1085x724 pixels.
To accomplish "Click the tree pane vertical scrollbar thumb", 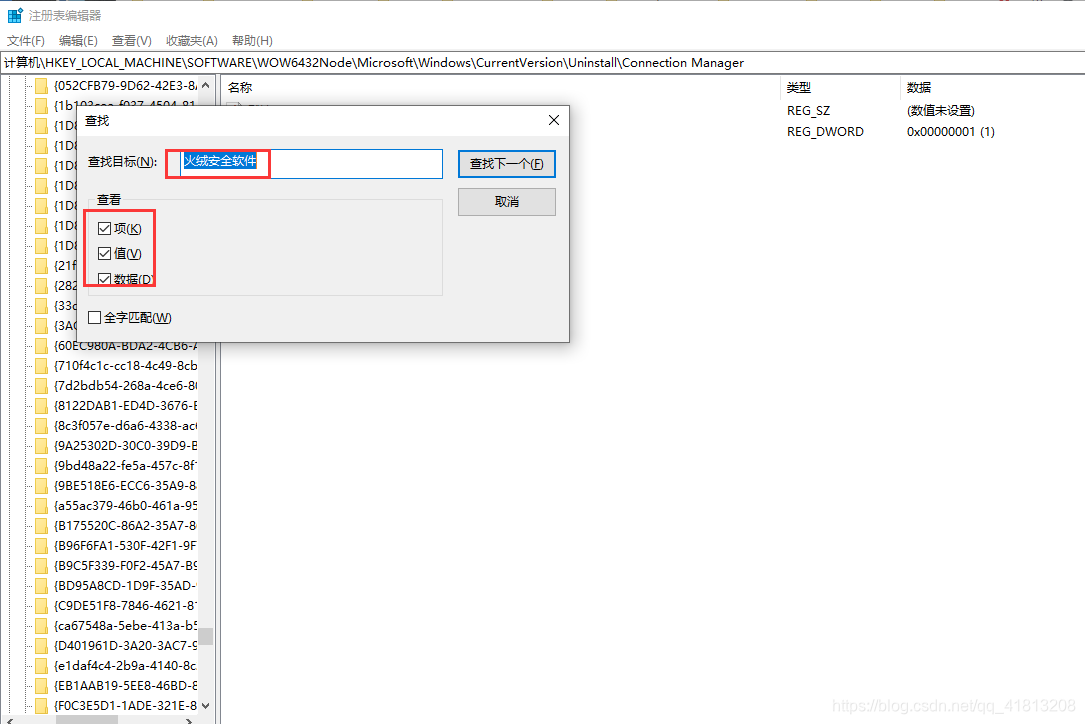I will tap(206, 637).
